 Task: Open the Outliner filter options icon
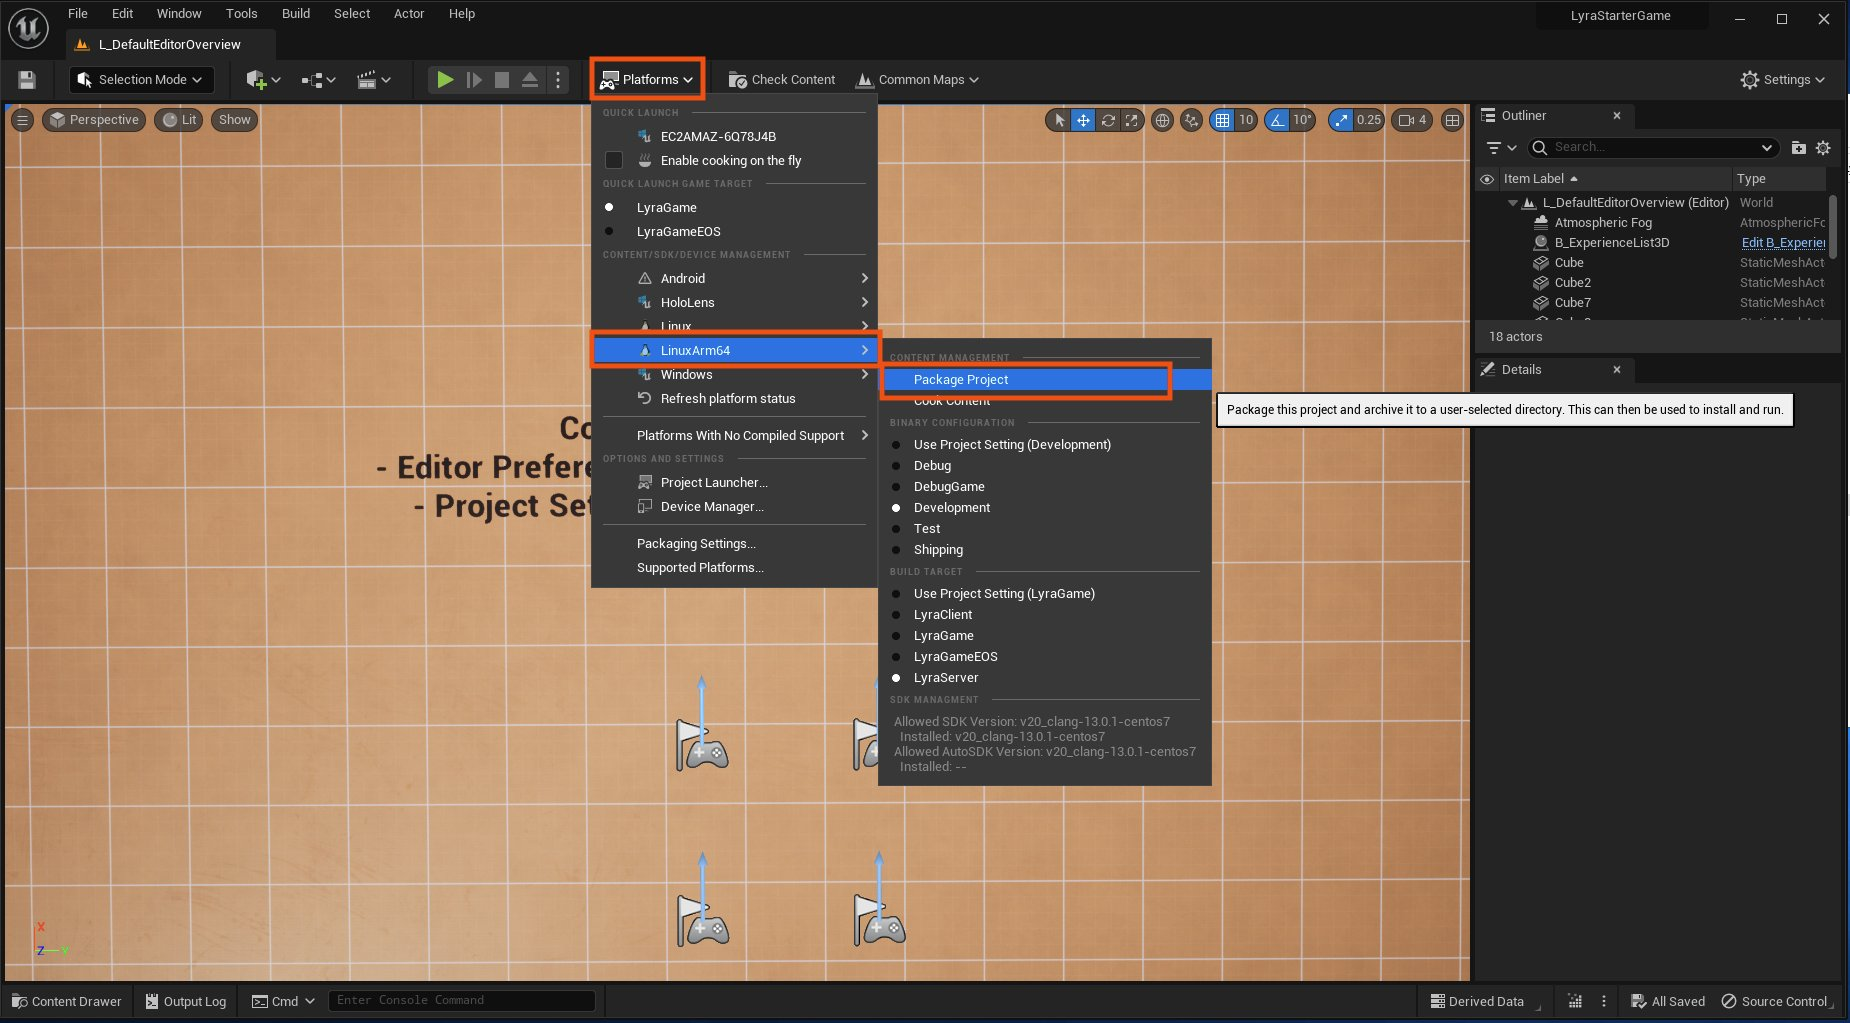click(x=1501, y=148)
